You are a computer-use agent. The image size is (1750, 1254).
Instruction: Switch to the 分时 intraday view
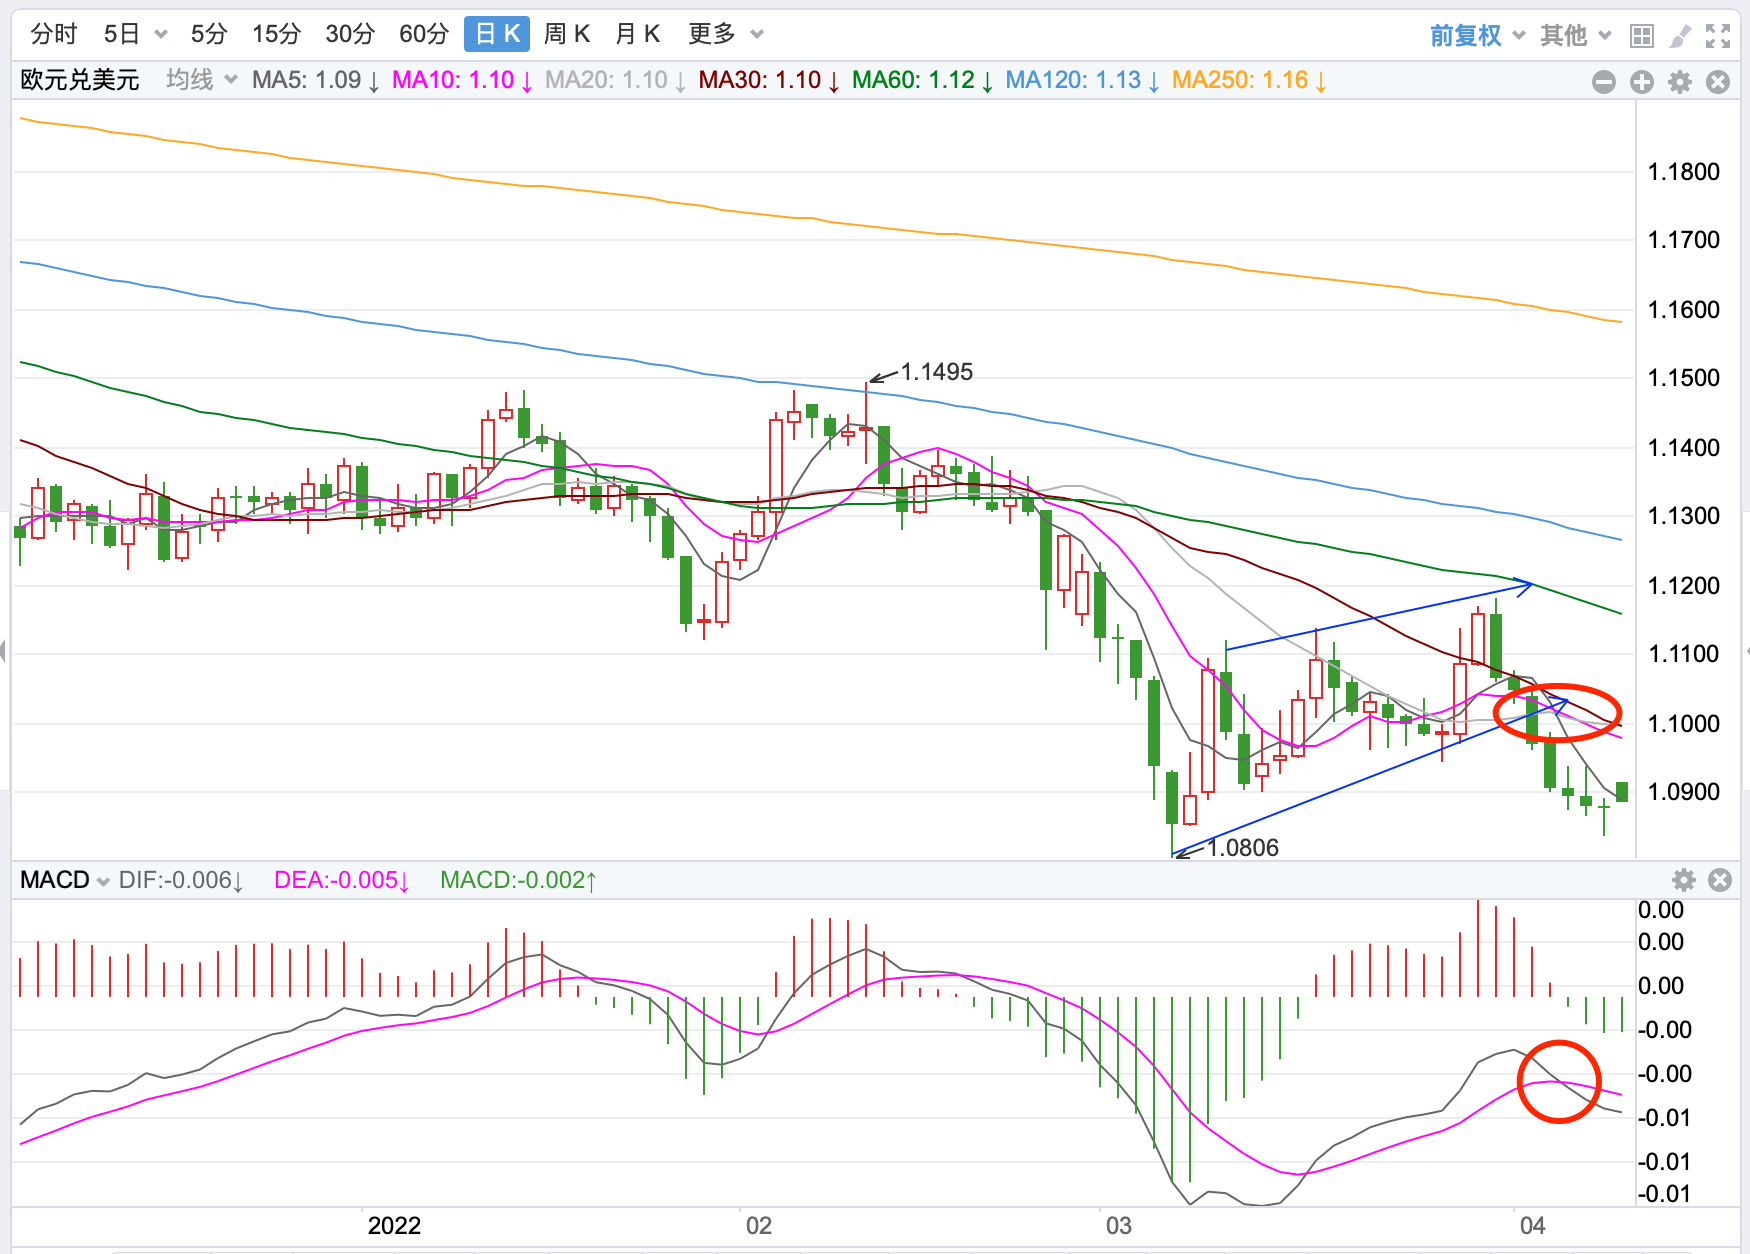[54, 34]
